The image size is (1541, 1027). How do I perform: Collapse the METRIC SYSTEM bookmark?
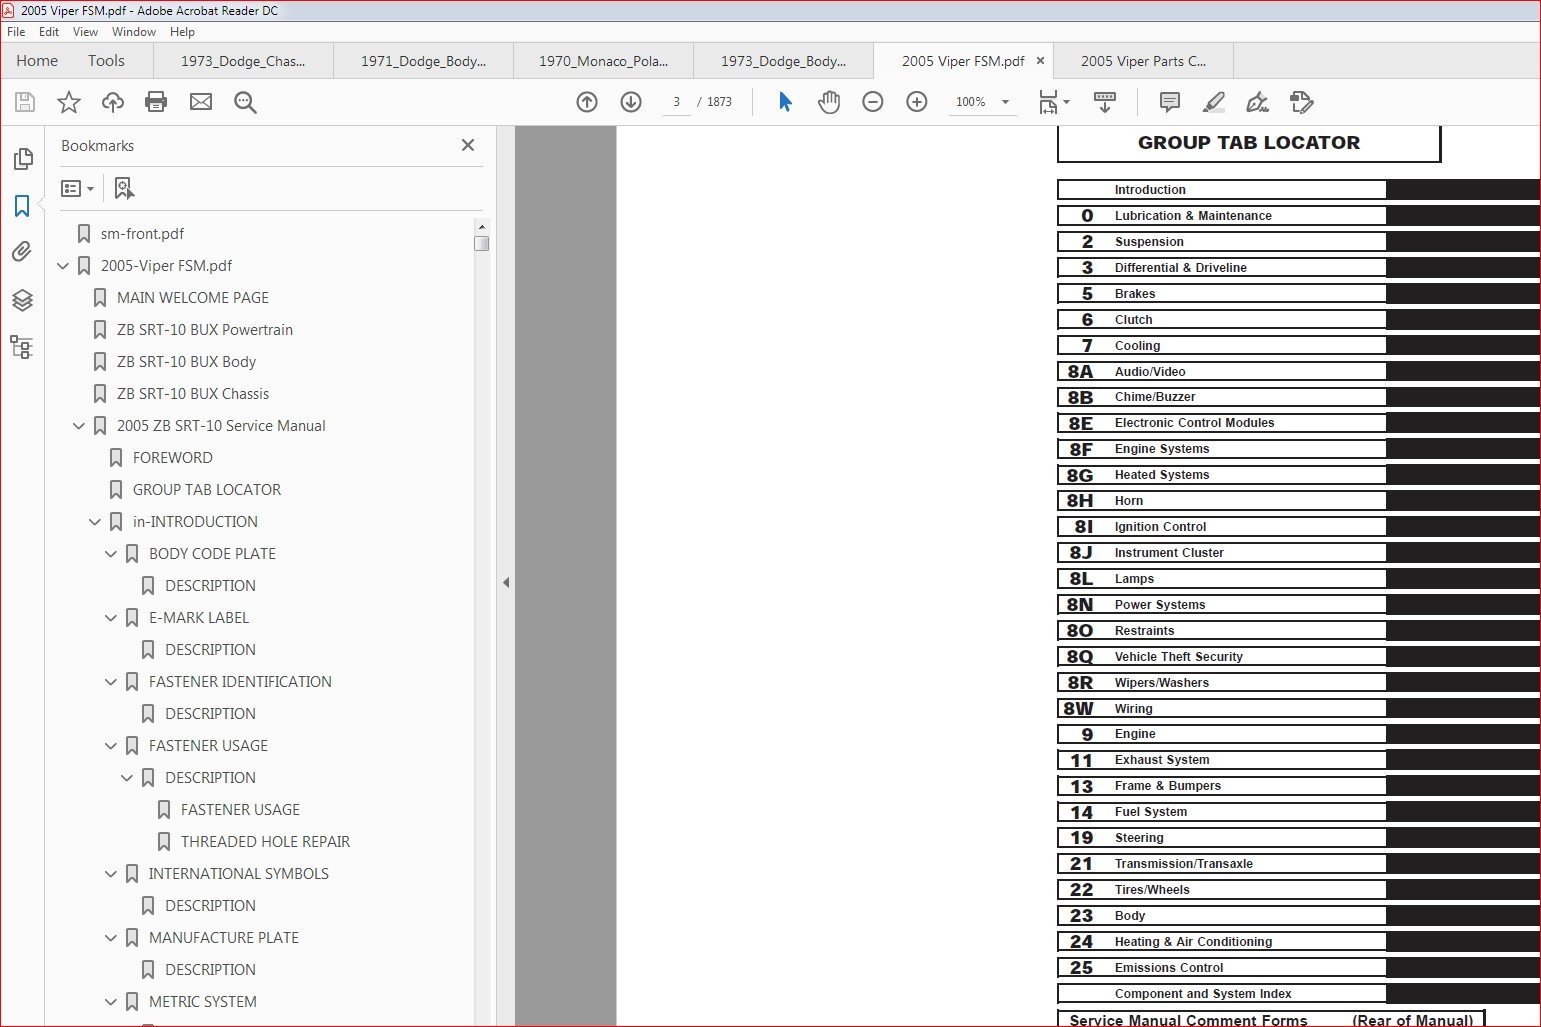(111, 1002)
